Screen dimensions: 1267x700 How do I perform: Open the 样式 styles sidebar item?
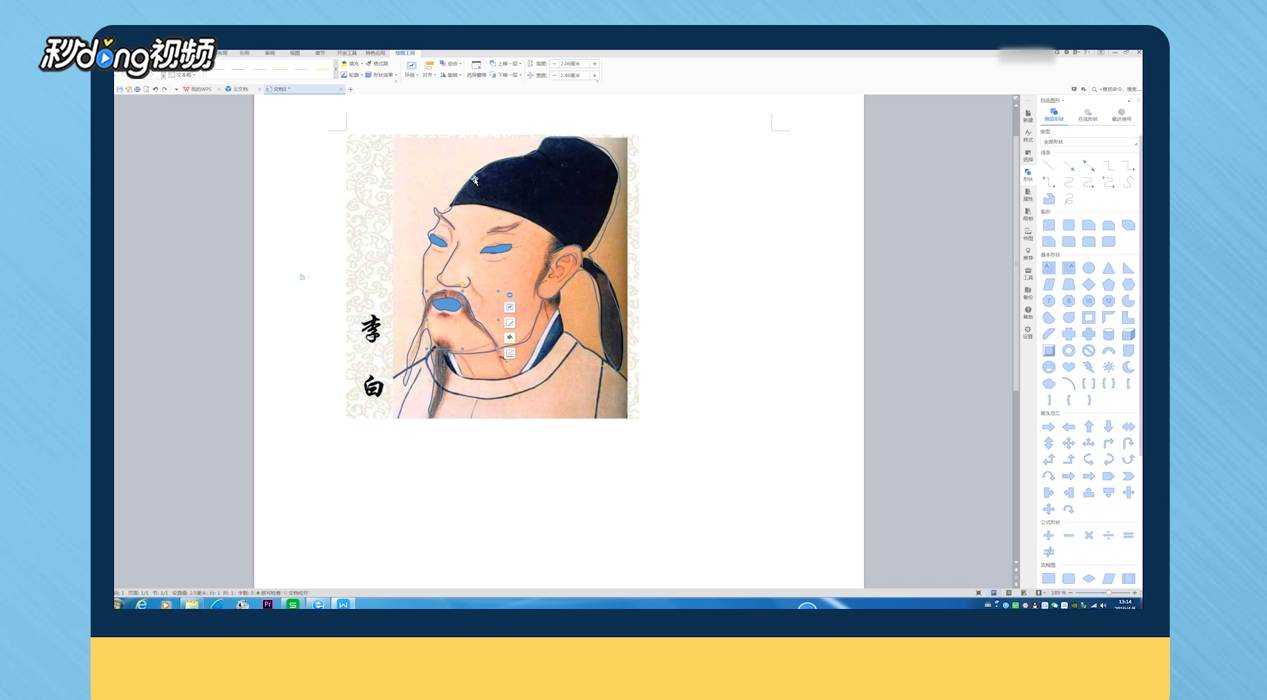[1028, 136]
